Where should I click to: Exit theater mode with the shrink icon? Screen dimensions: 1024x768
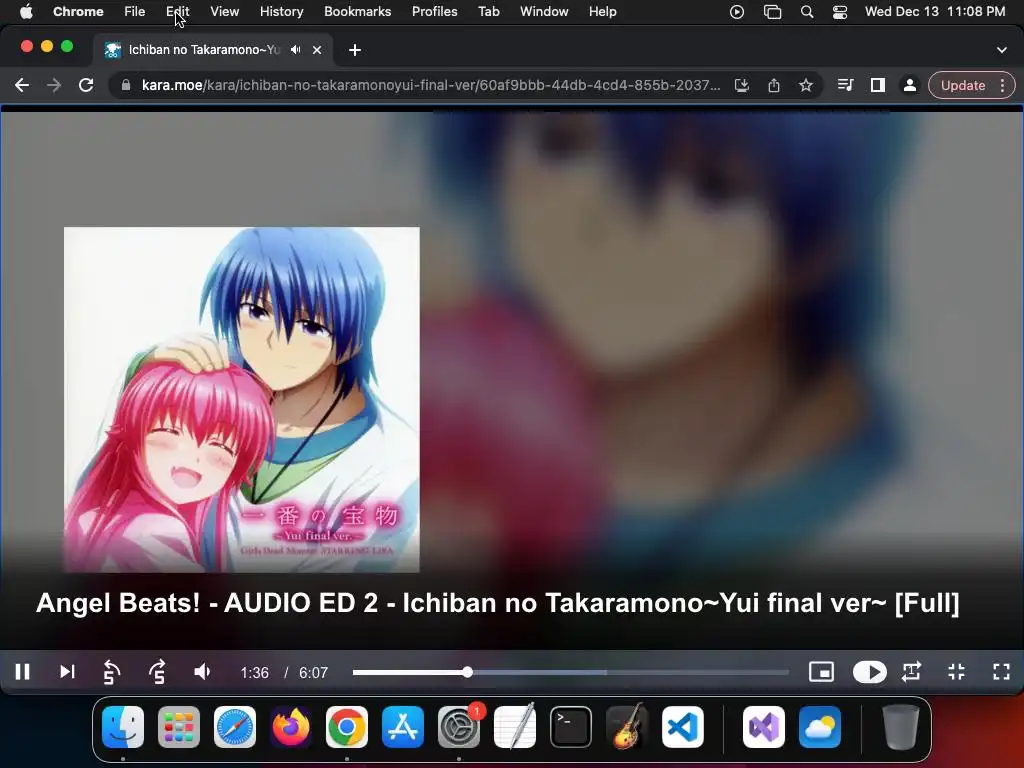tap(956, 672)
